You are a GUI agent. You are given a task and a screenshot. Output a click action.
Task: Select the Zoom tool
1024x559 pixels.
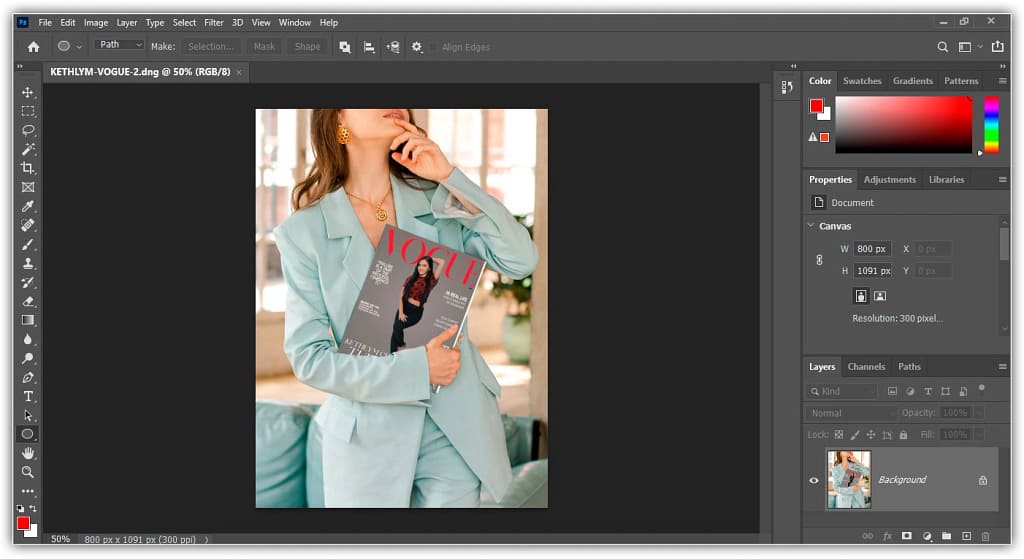(x=27, y=471)
